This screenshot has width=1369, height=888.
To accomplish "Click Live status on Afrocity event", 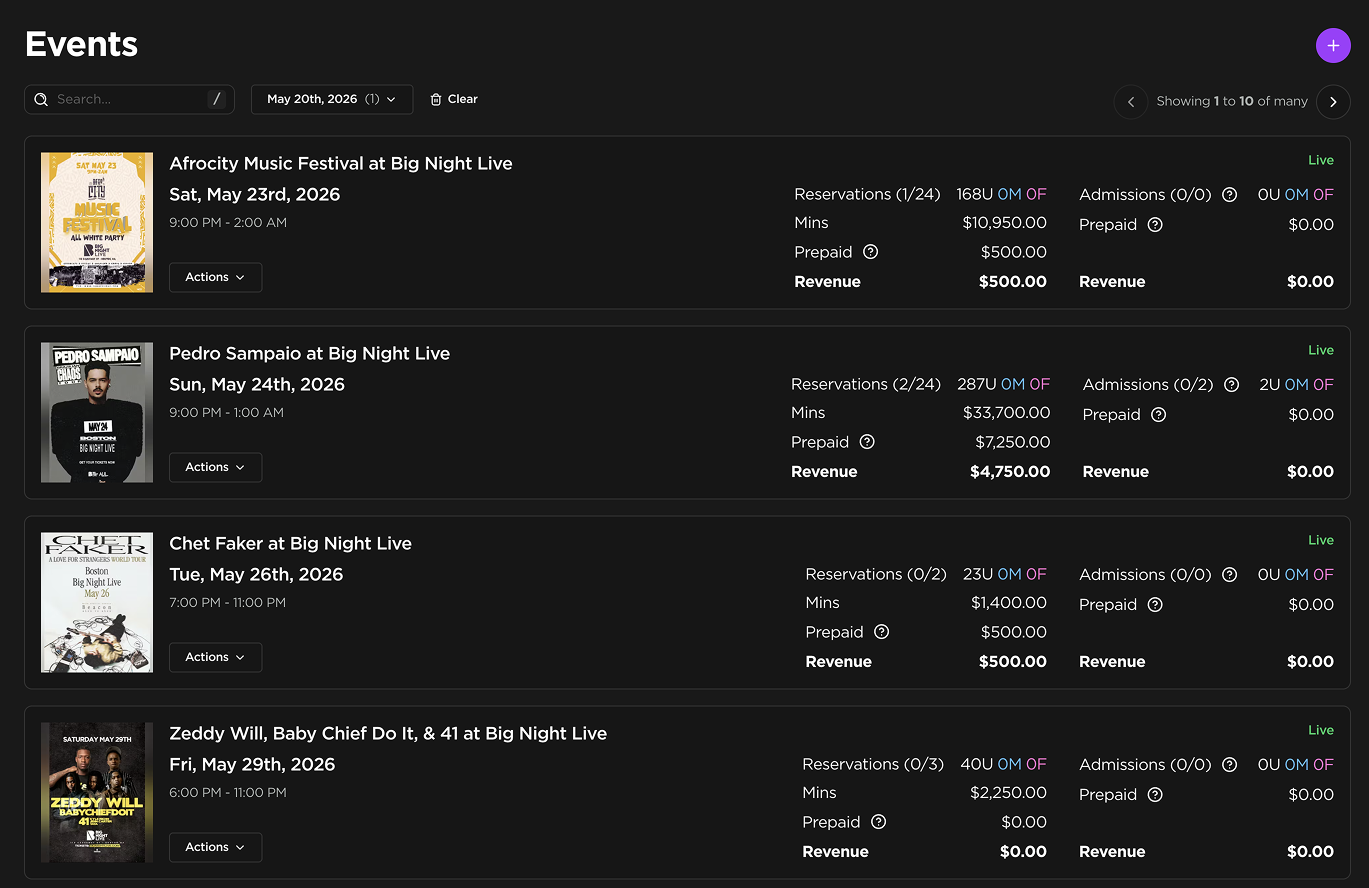I will [x=1321, y=160].
